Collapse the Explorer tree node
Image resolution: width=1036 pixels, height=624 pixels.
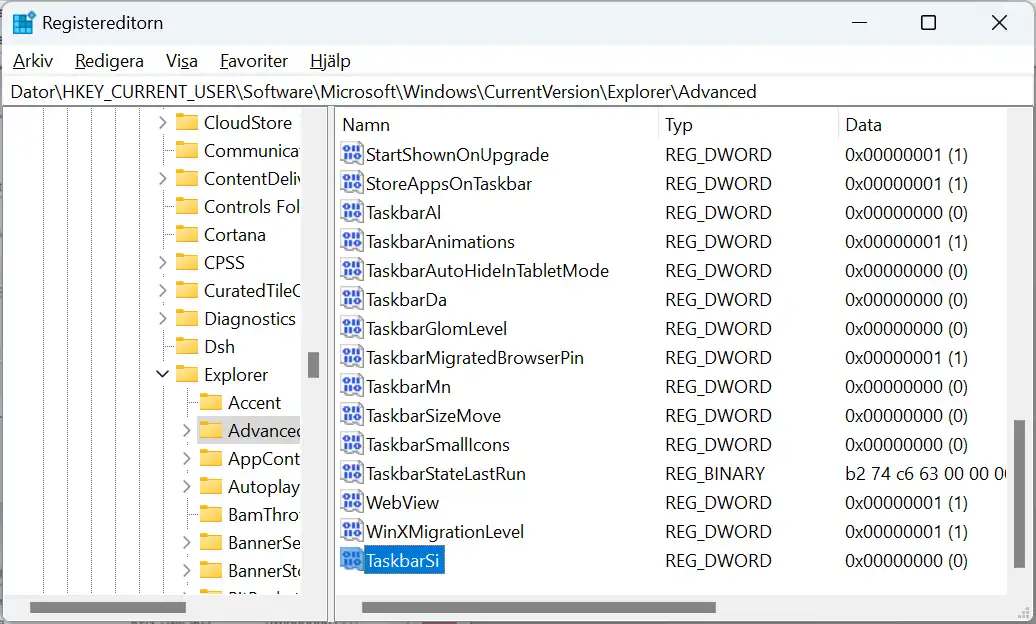pyautogui.click(x=163, y=374)
